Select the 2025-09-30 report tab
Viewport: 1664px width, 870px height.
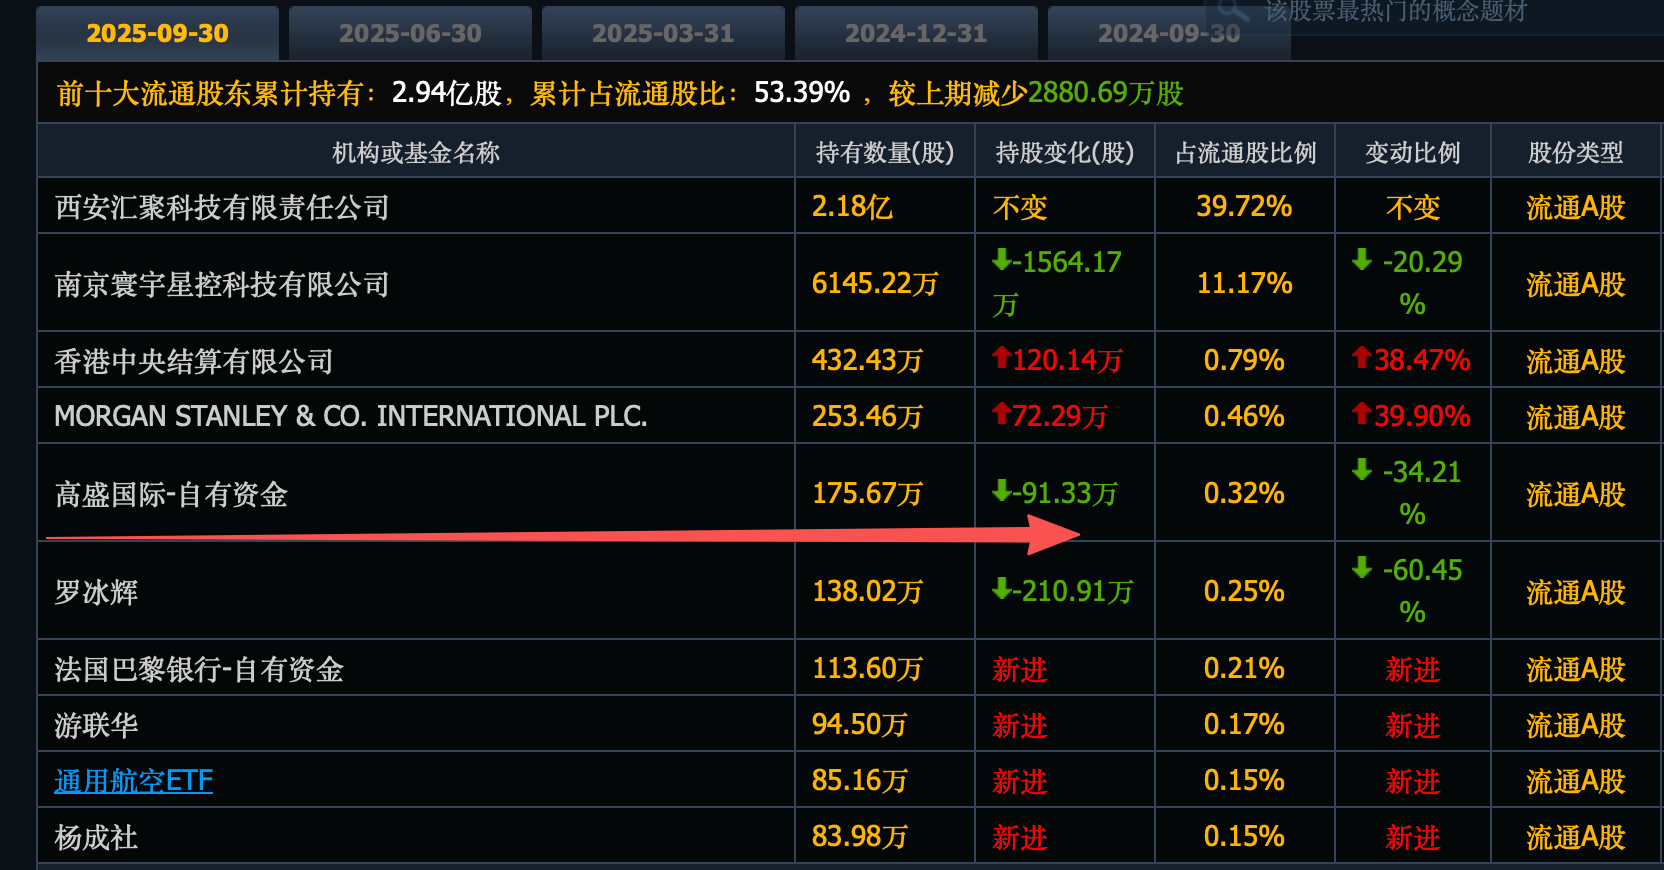[x=157, y=33]
